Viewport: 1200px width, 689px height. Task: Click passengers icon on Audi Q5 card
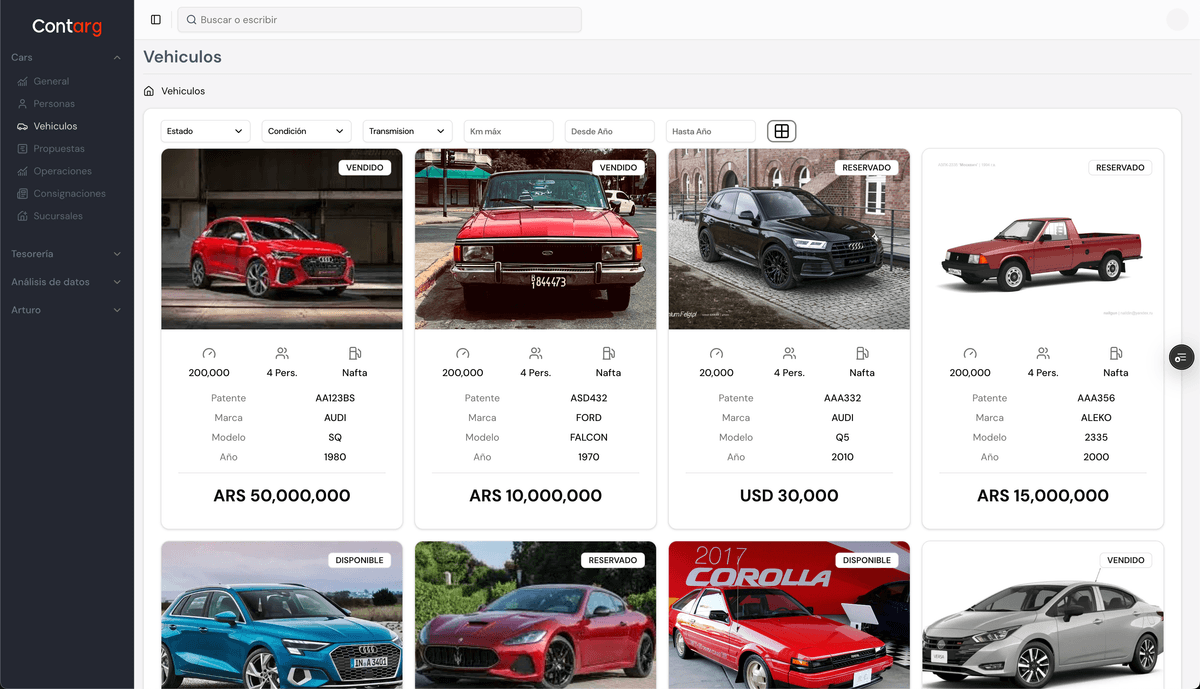click(789, 354)
